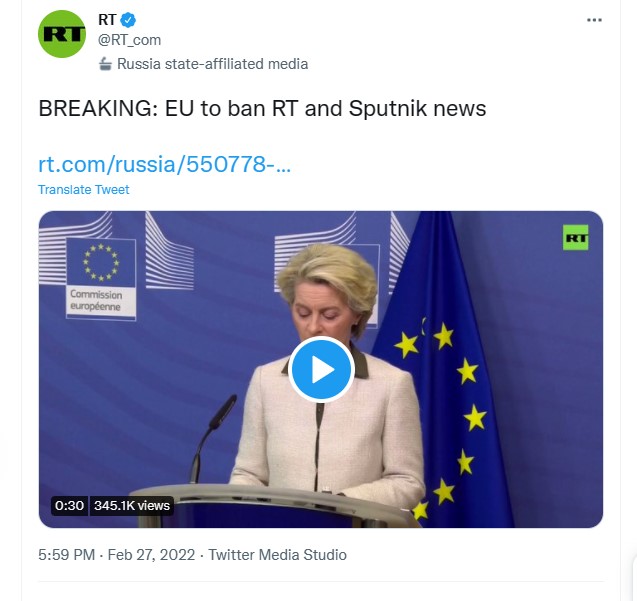The width and height of the screenshot is (637, 601).
Task: Click the podium microphone in the video
Action: coord(213,439)
